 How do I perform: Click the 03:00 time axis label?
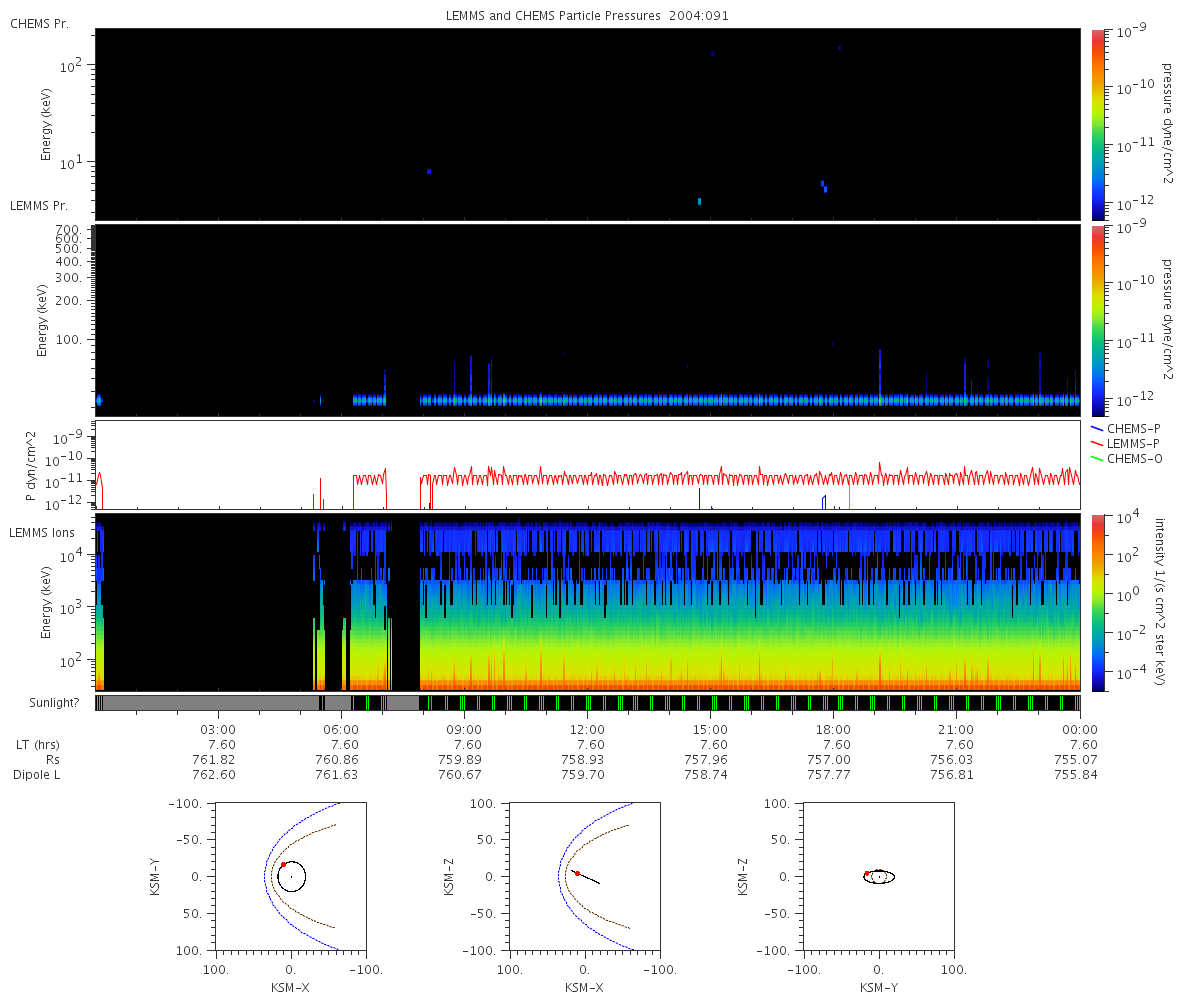(x=218, y=730)
